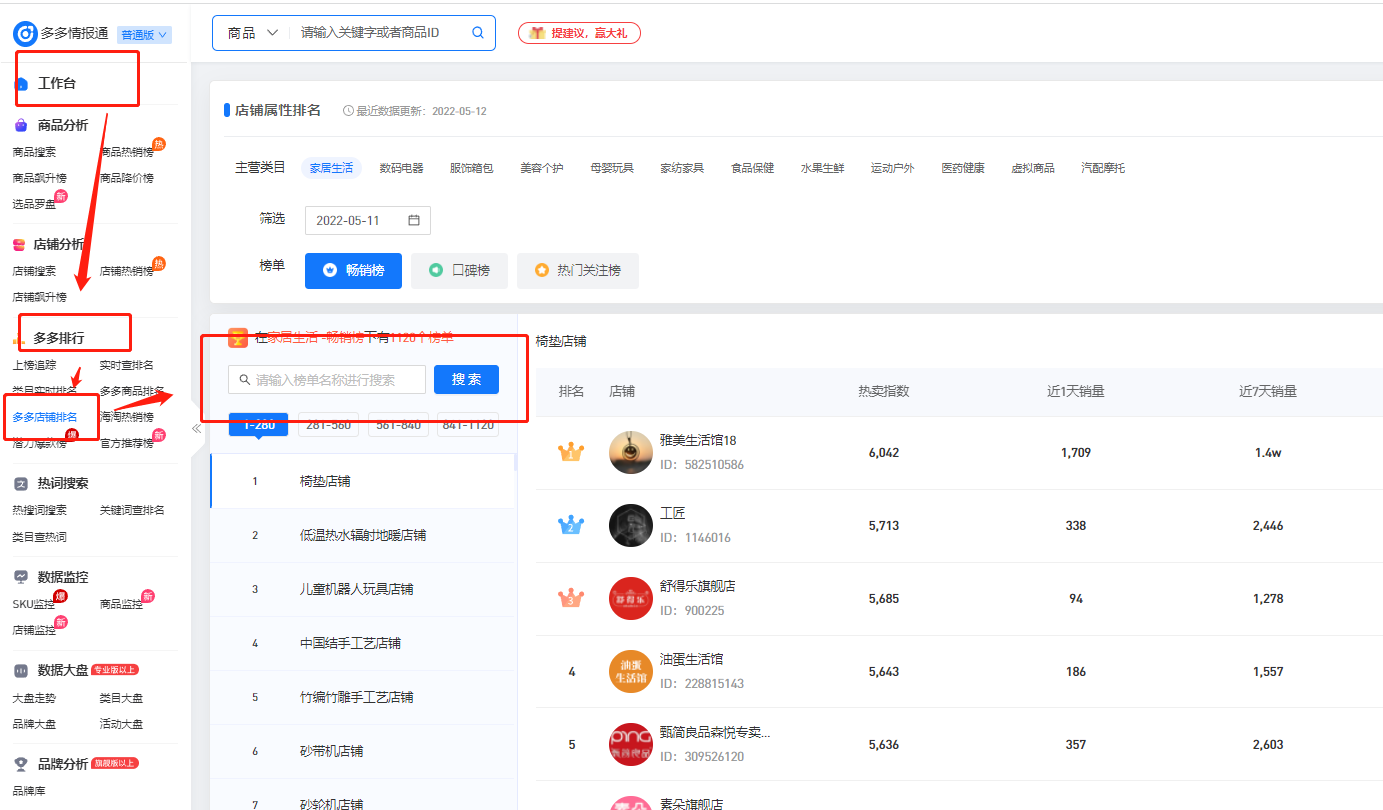Select the 家居生活 category tab

coord(331,168)
